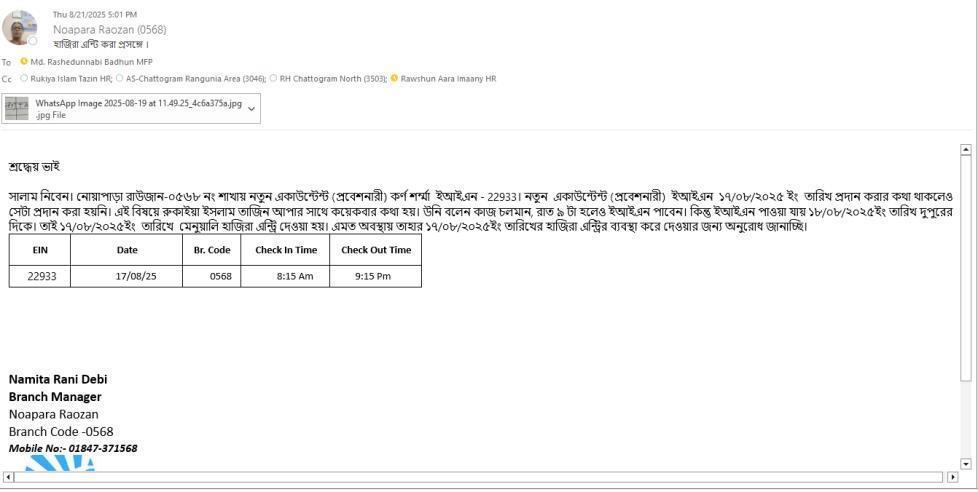
Task: Click the WhatsApp Image attachment filename
Action: tap(138, 103)
